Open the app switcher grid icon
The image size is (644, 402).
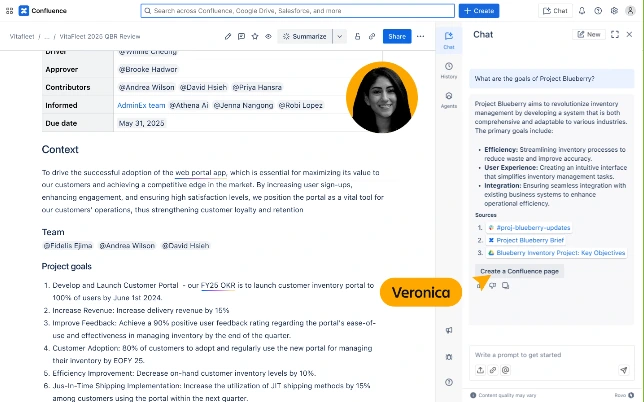click(9, 11)
